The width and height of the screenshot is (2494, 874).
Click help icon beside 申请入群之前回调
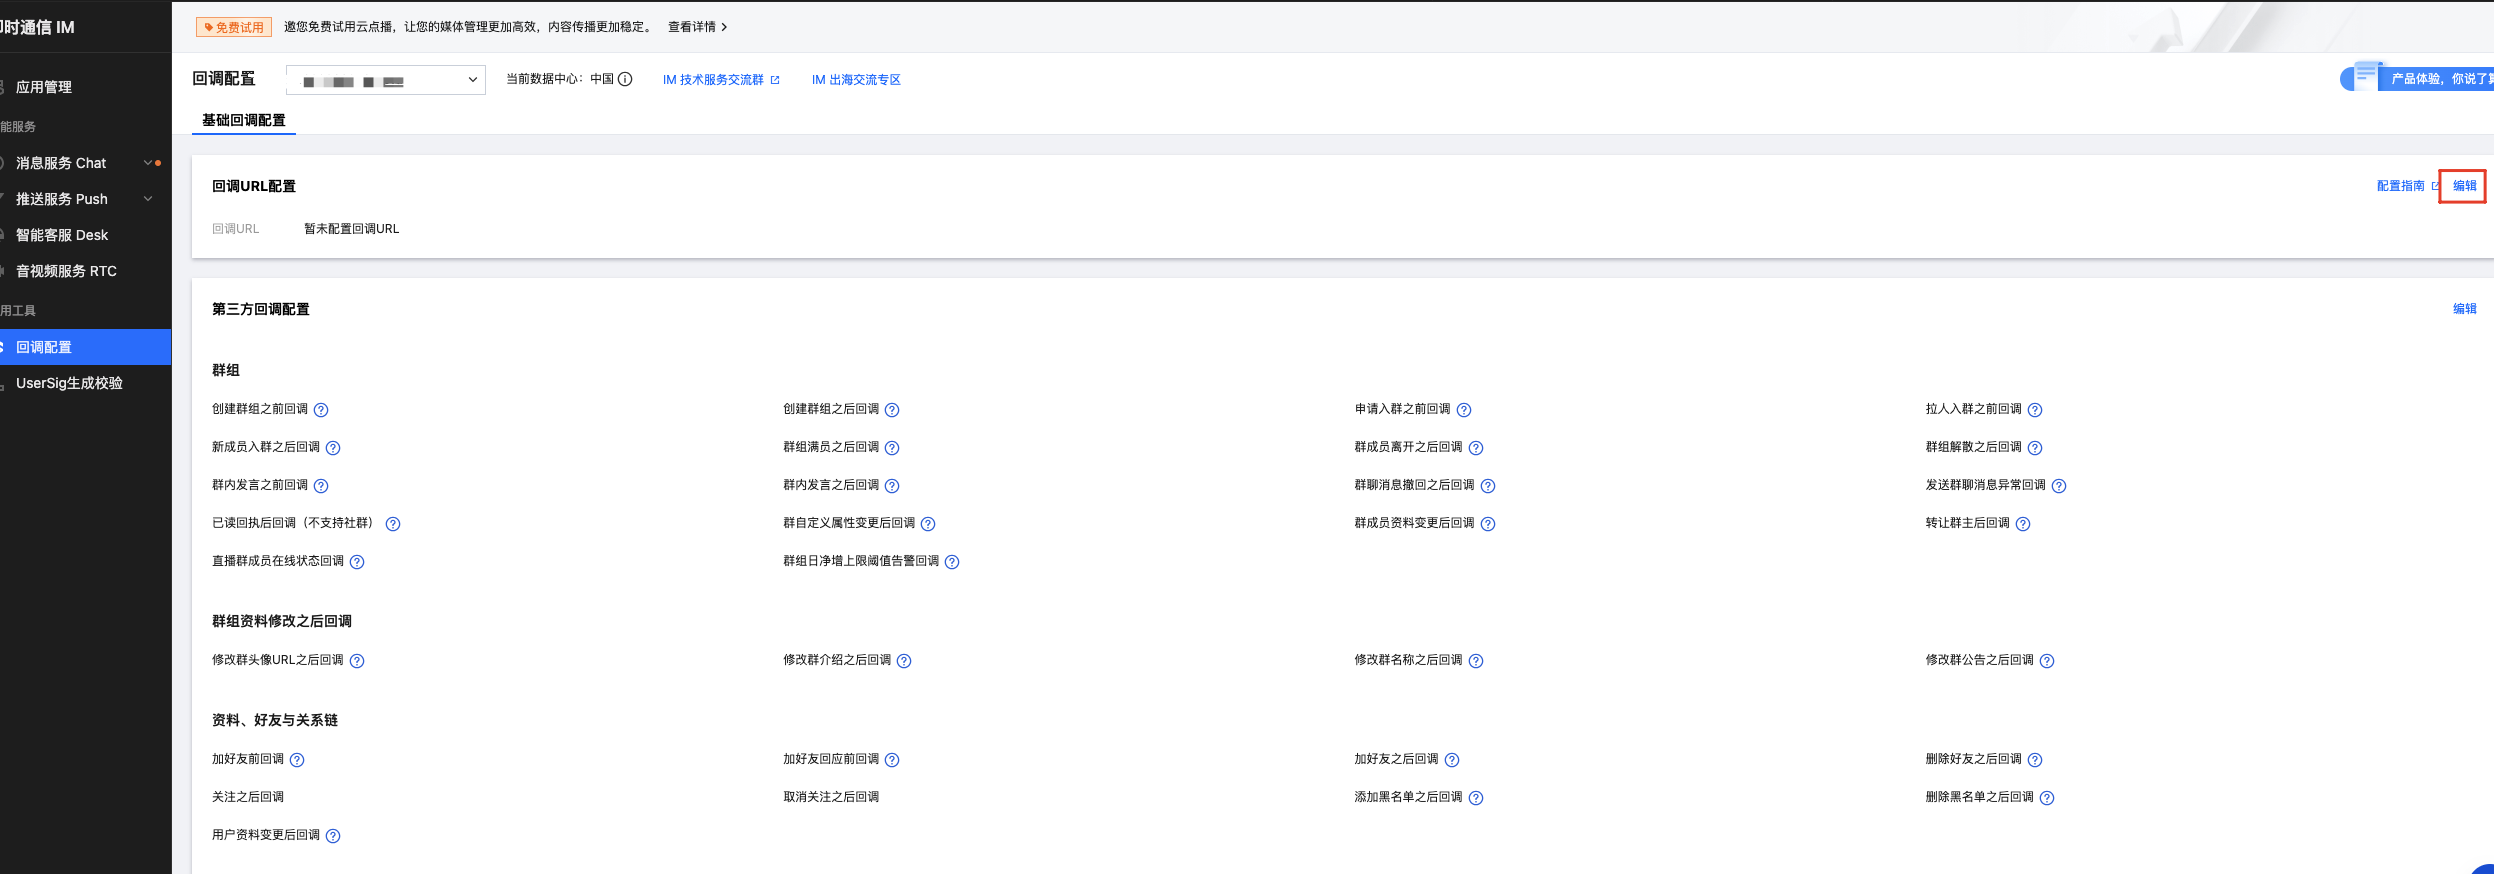[1464, 410]
